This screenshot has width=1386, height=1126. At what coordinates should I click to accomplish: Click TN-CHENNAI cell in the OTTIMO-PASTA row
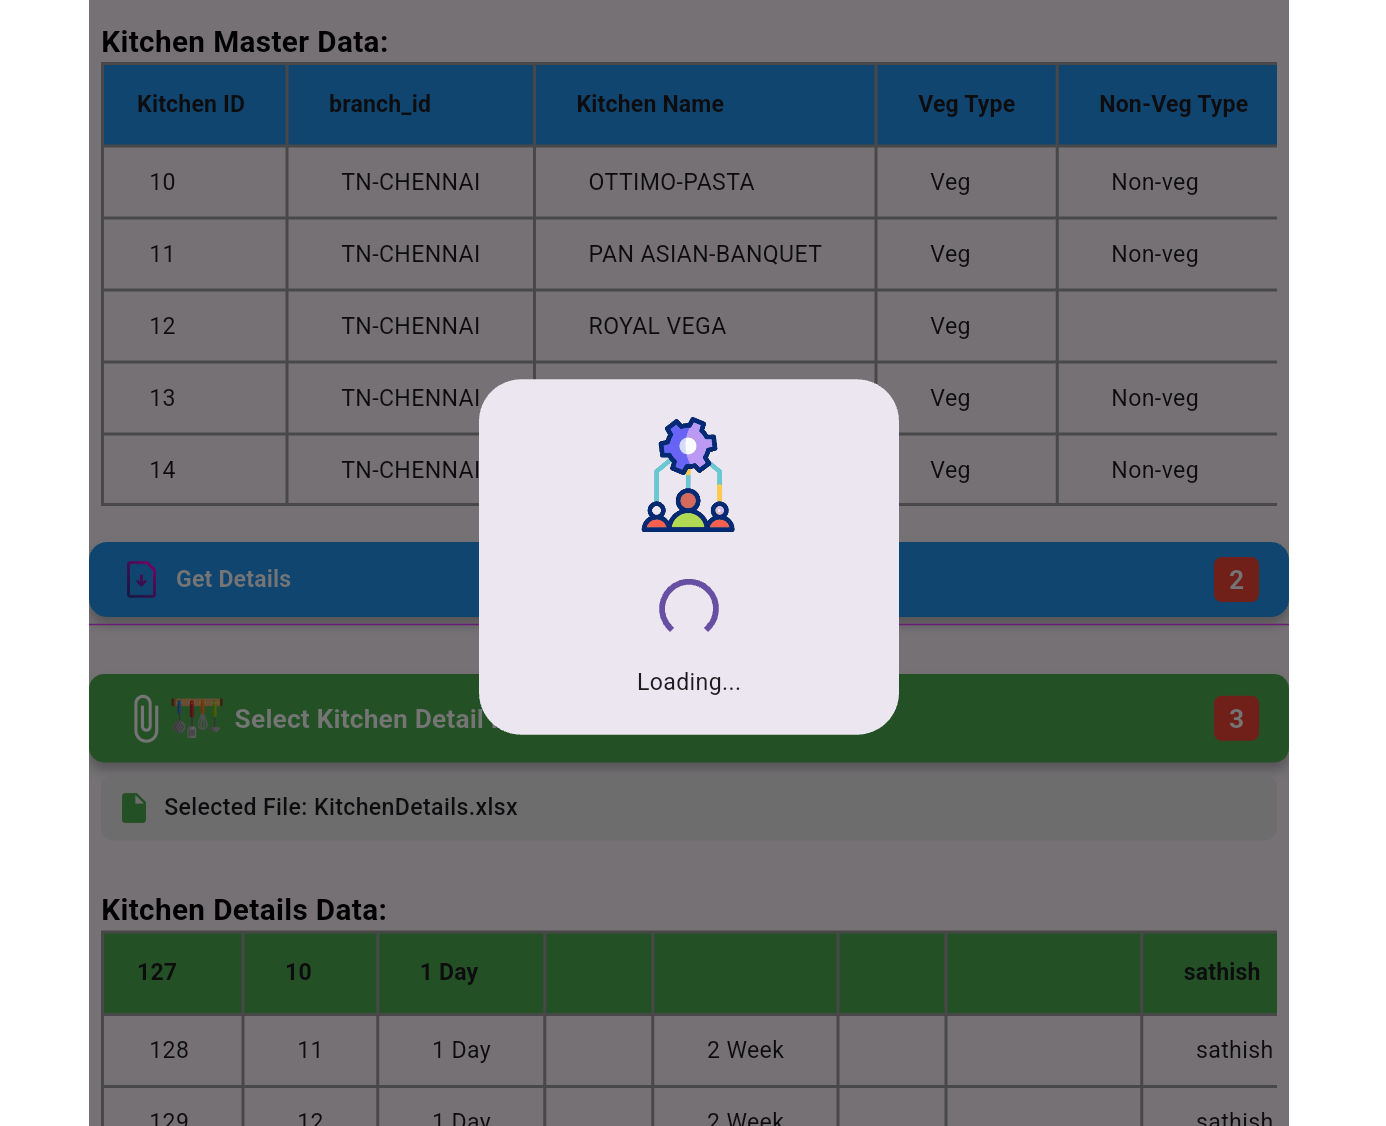coord(411,182)
